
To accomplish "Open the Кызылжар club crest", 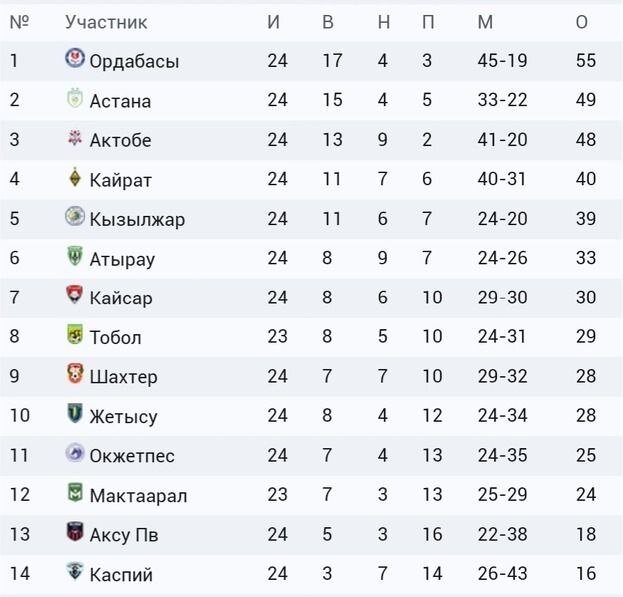I will [75, 216].
